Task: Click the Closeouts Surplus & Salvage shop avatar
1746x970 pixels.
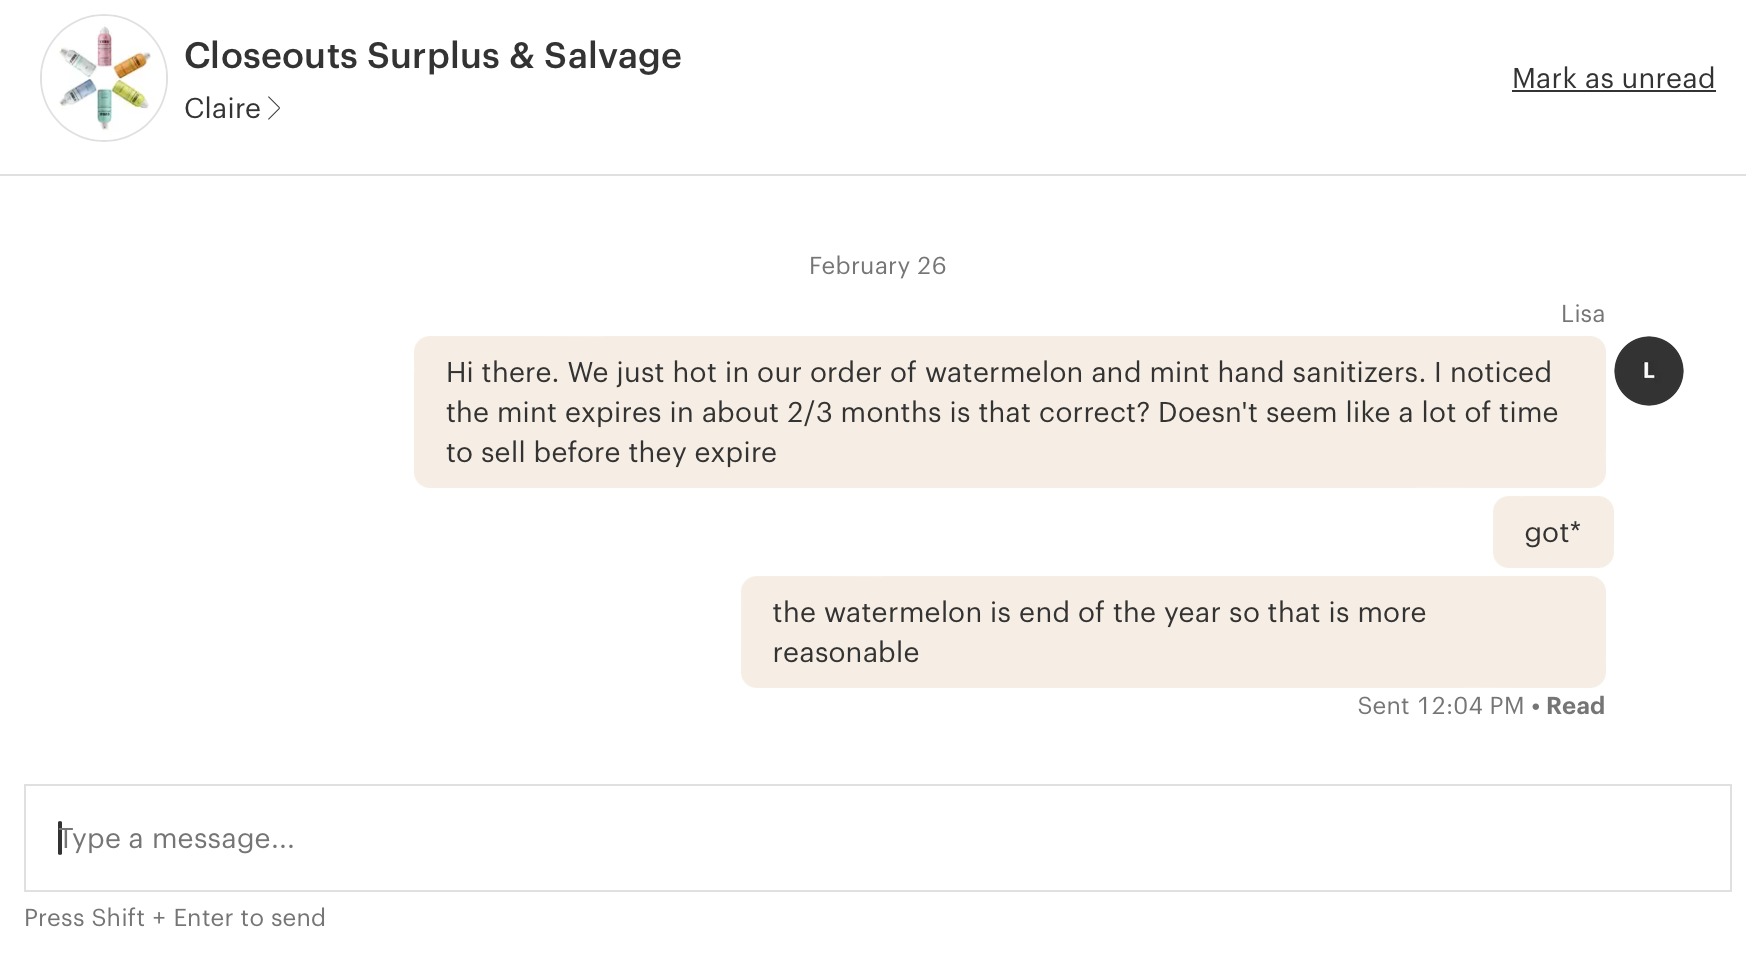Action: click(x=104, y=78)
